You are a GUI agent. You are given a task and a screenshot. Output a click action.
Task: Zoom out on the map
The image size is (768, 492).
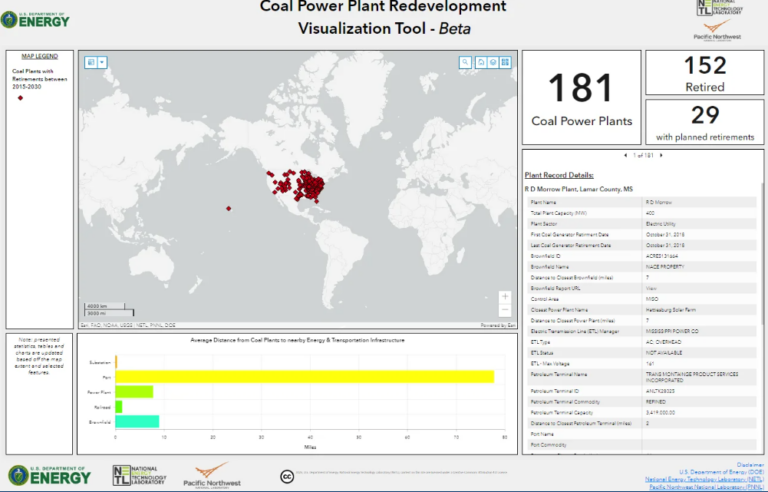tap(505, 309)
